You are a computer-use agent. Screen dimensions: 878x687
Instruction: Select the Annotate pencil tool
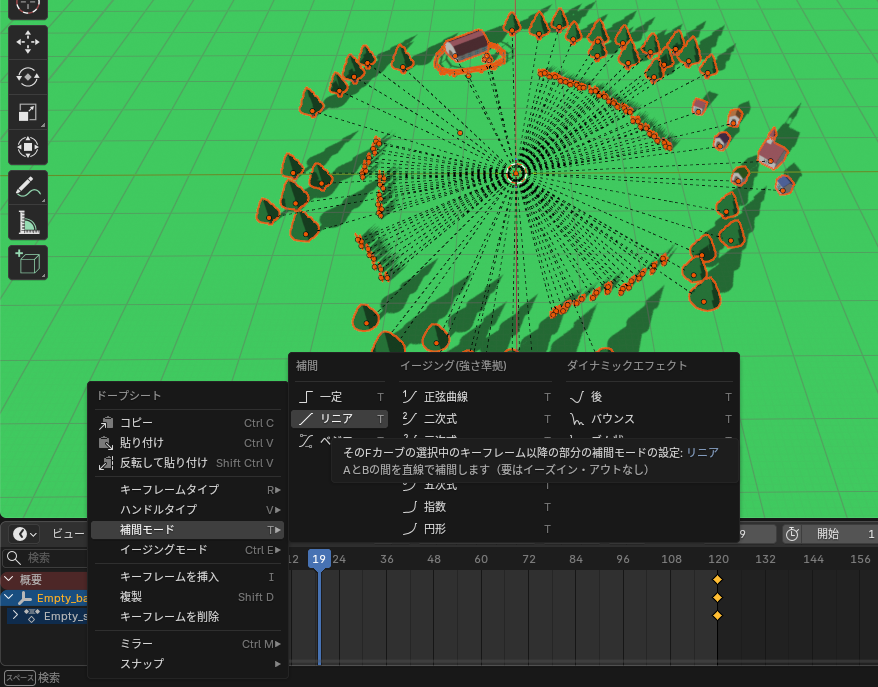[28, 187]
